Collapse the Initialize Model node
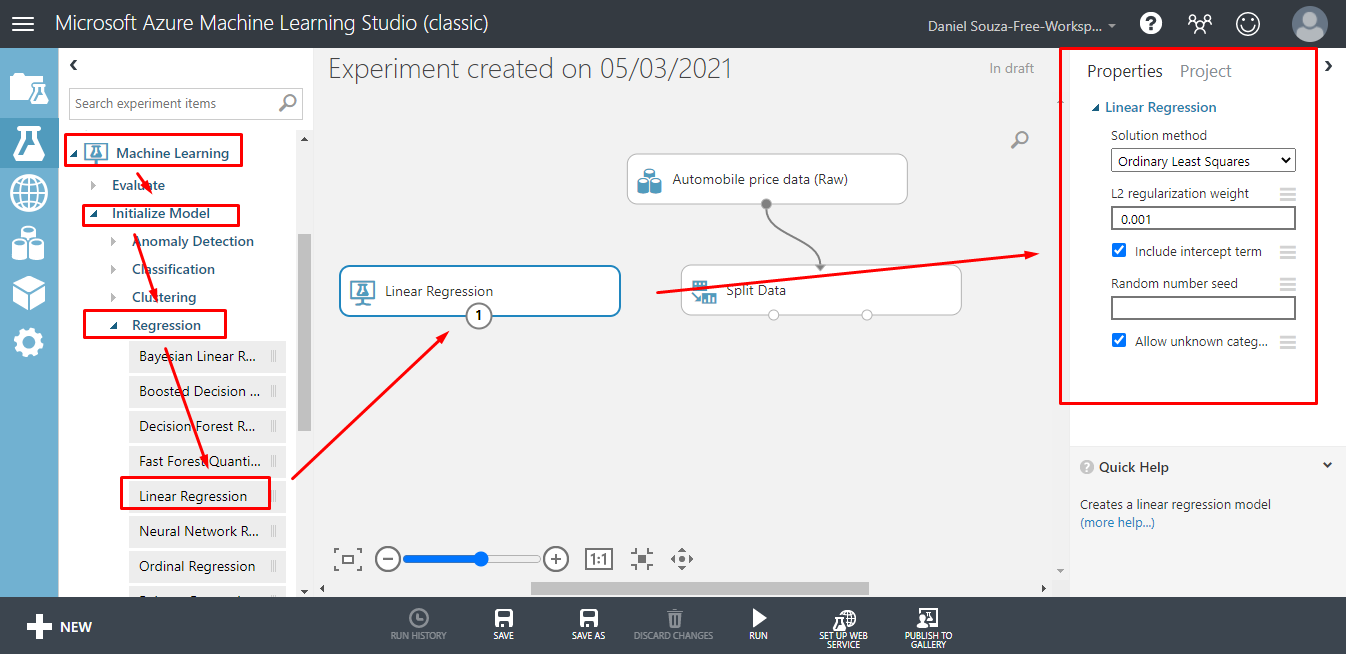 pos(94,213)
